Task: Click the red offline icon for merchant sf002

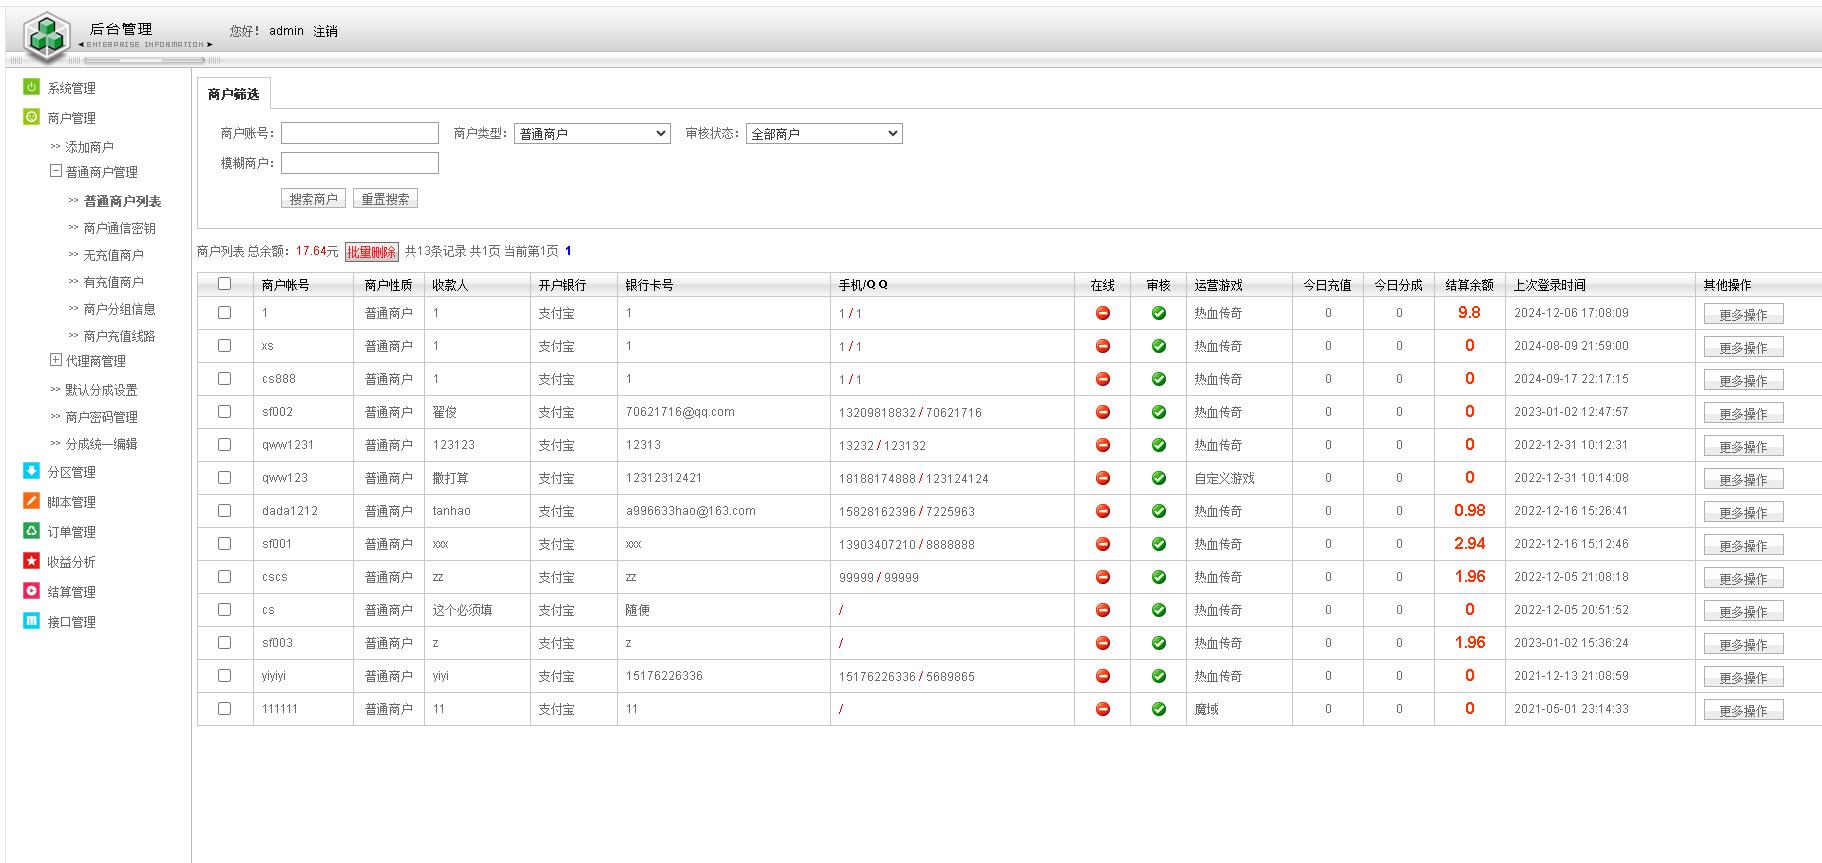Action: (x=1102, y=412)
